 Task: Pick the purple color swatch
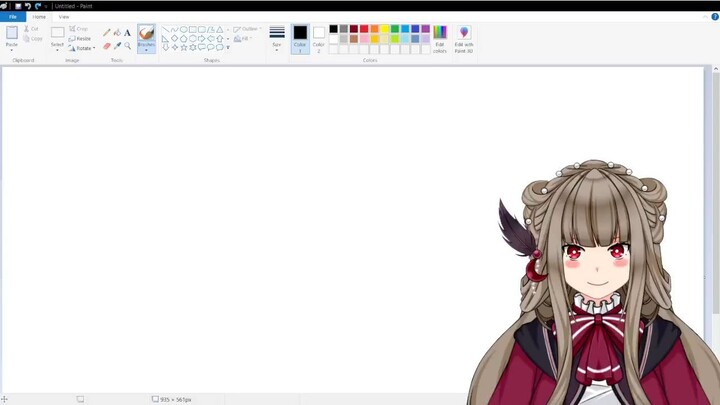pyautogui.click(x=425, y=29)
